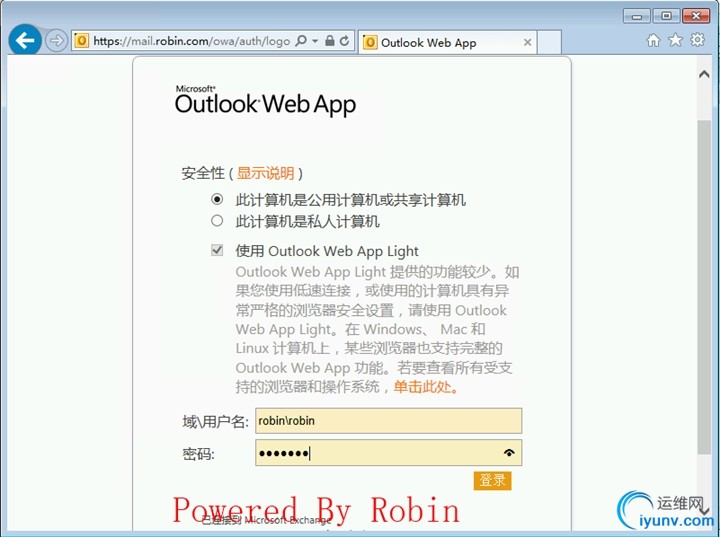Open the 显示说明 link
Viewport: 720px width, 537px height.
click(265, 173)
